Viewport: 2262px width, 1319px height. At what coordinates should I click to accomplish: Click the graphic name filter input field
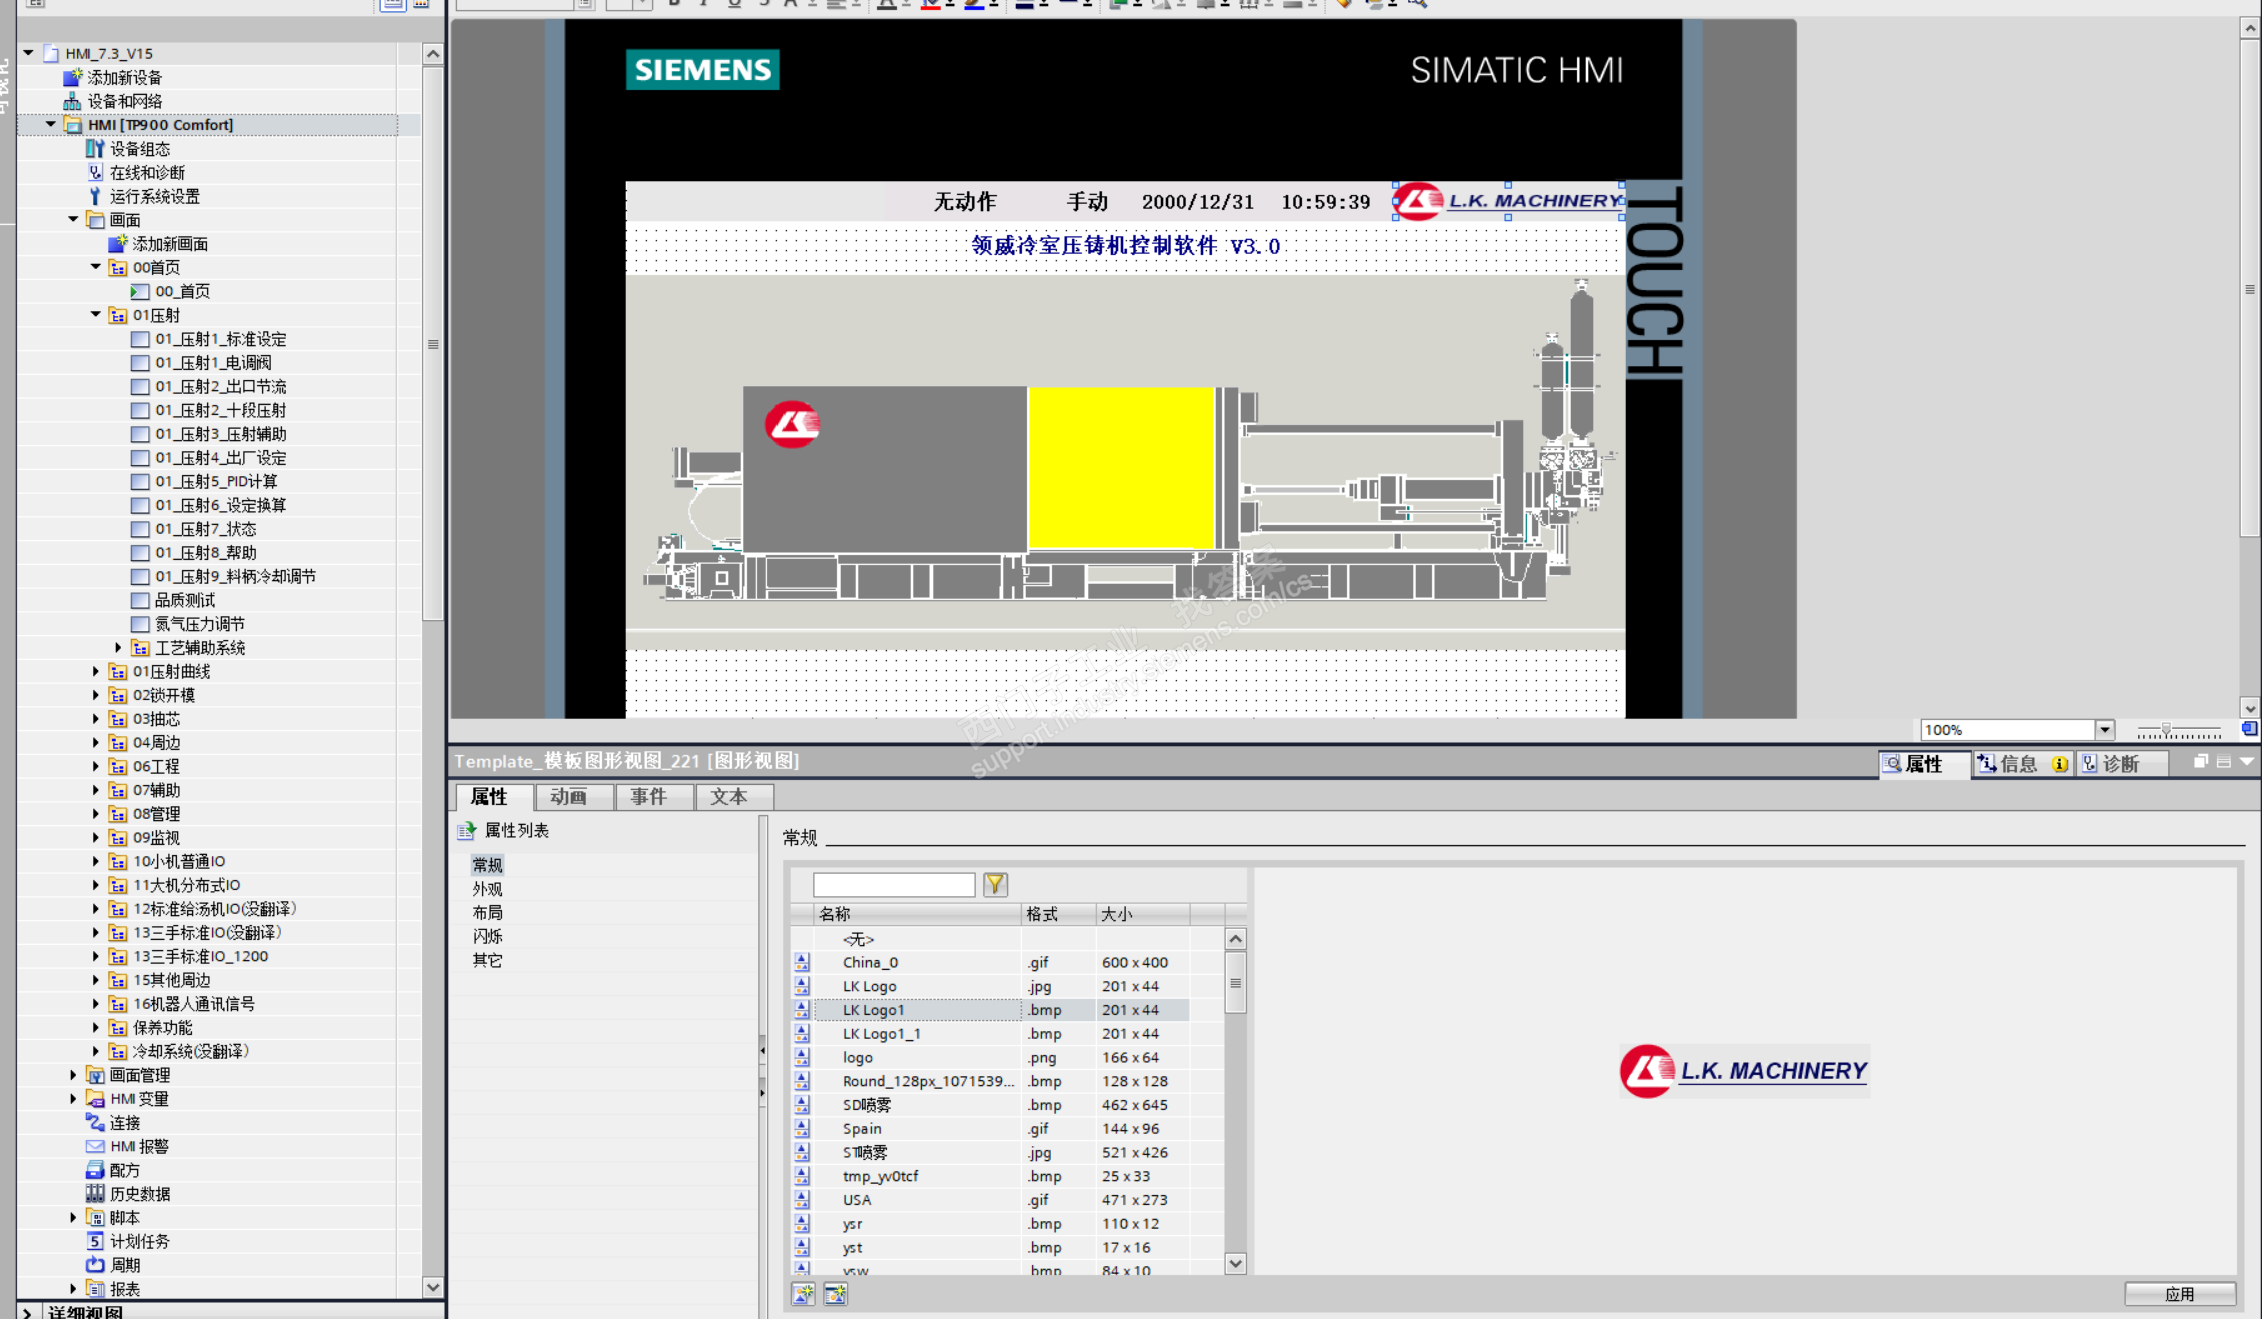click(893, 884)
